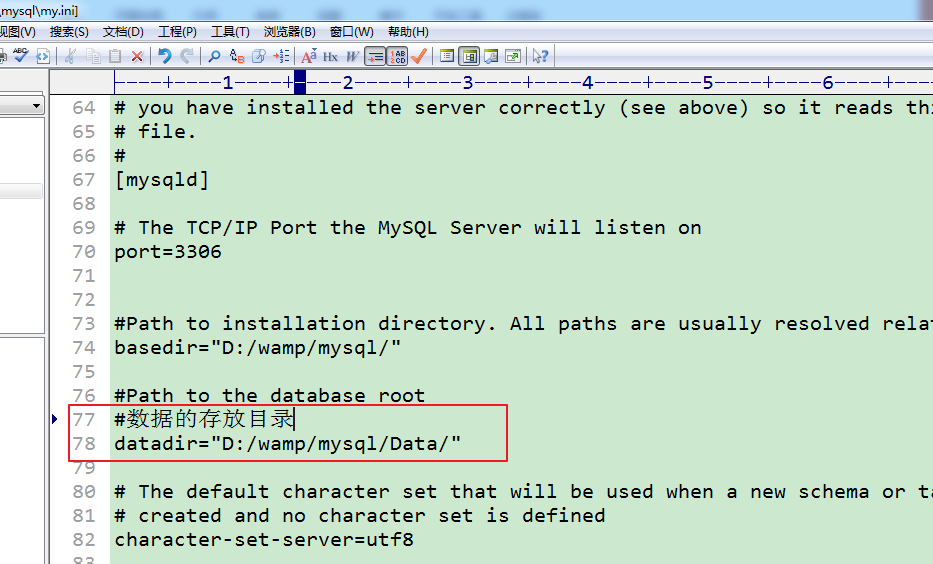Image resolution: width=933 pixels, height=564 pixels.
Task: Click the '#Path to installation directory' comment
Action: 524,324
